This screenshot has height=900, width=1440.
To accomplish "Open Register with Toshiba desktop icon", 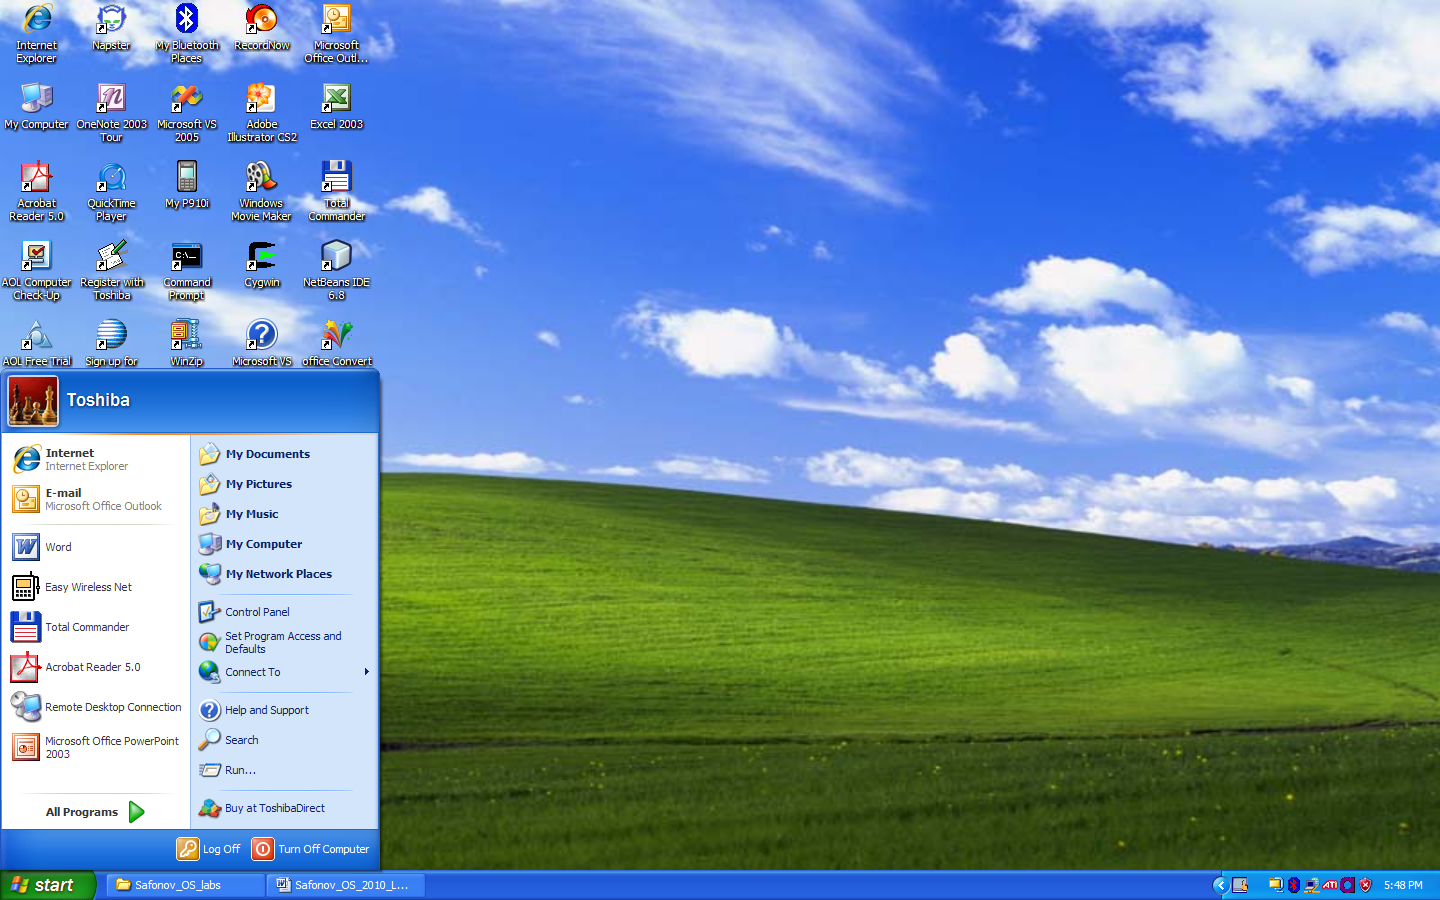I will pos(111,270).
